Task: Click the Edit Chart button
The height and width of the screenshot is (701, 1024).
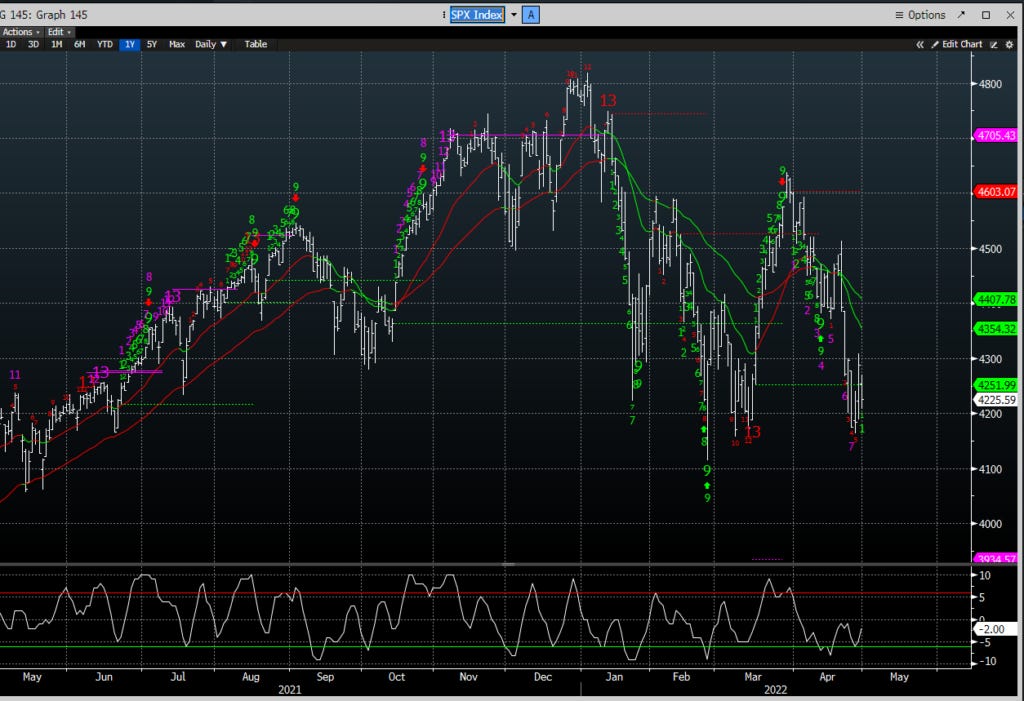Action: (x=957, y=44)
